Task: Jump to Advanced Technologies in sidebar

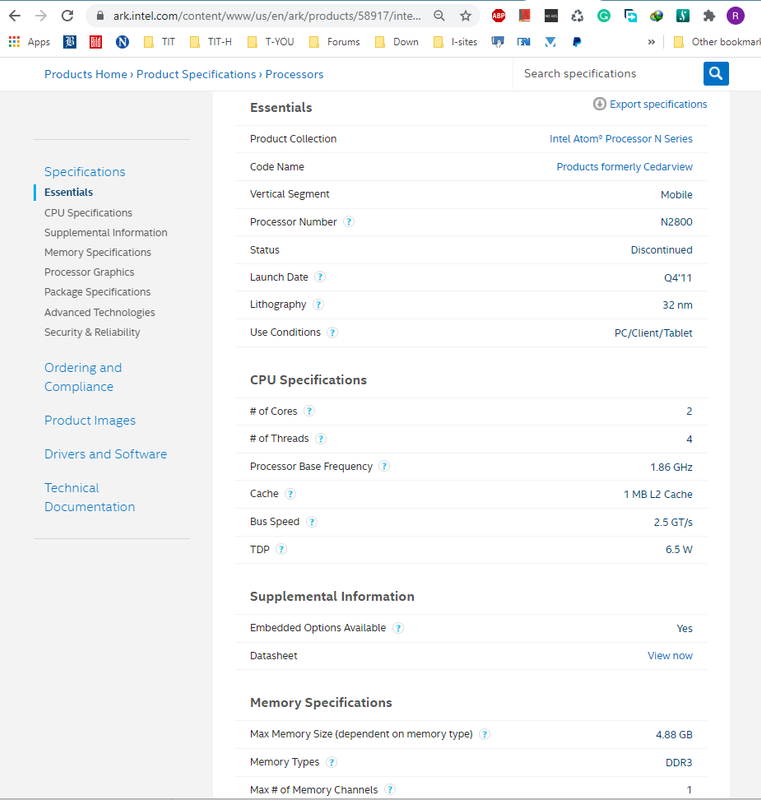Action: 99,312
